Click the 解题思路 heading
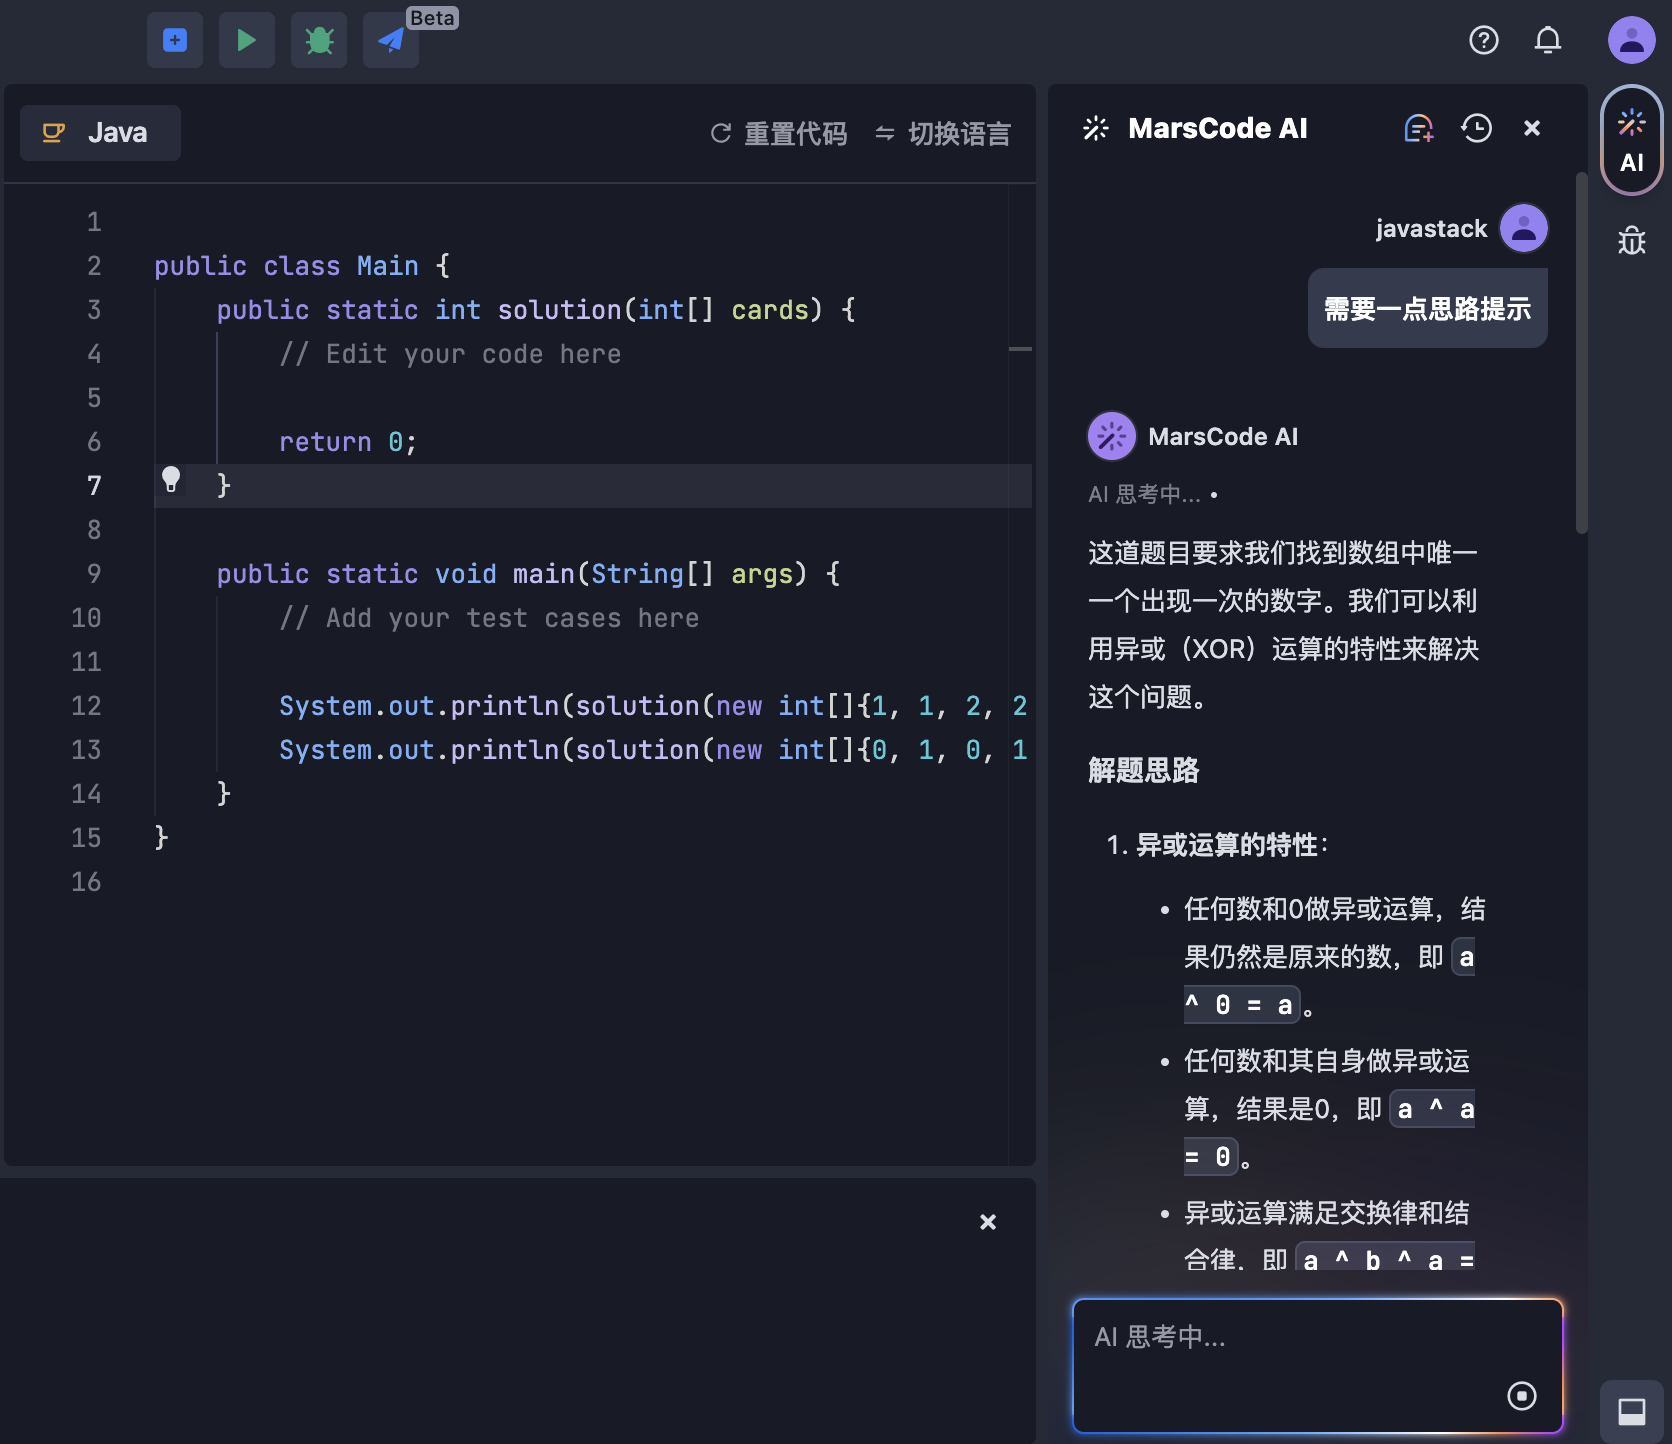The width and height of the screenshot is (1672, 1444). tap(1144, 770)
